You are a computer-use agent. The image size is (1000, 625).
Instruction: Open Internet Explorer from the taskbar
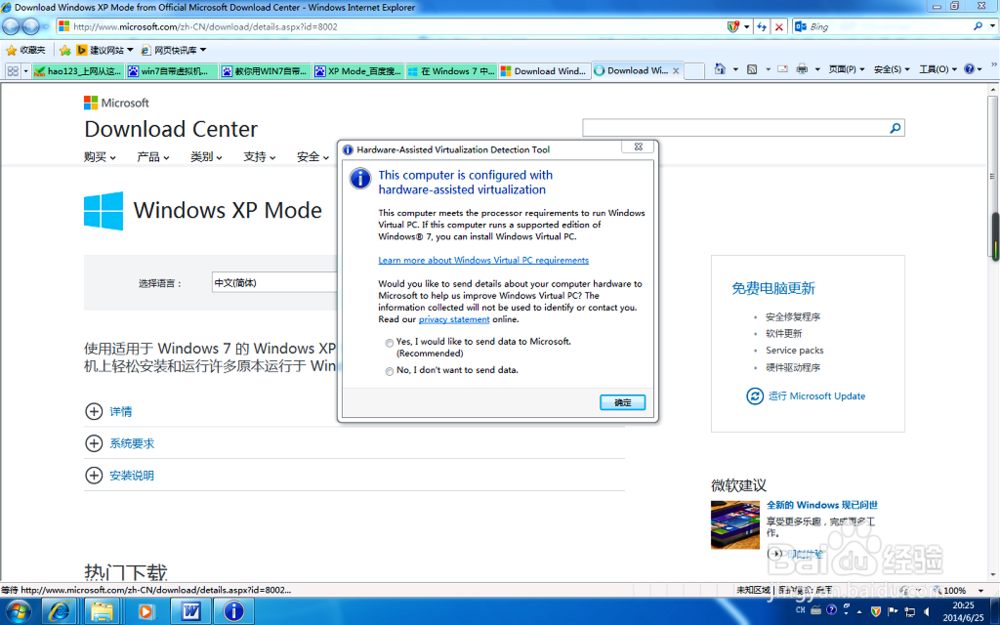[60, 612]
